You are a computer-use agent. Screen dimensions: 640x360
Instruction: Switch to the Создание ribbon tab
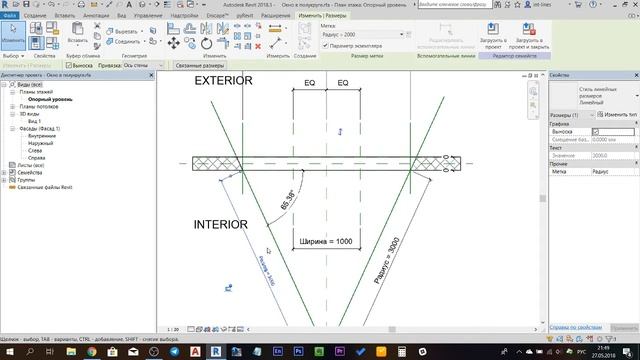pos(35,16)
